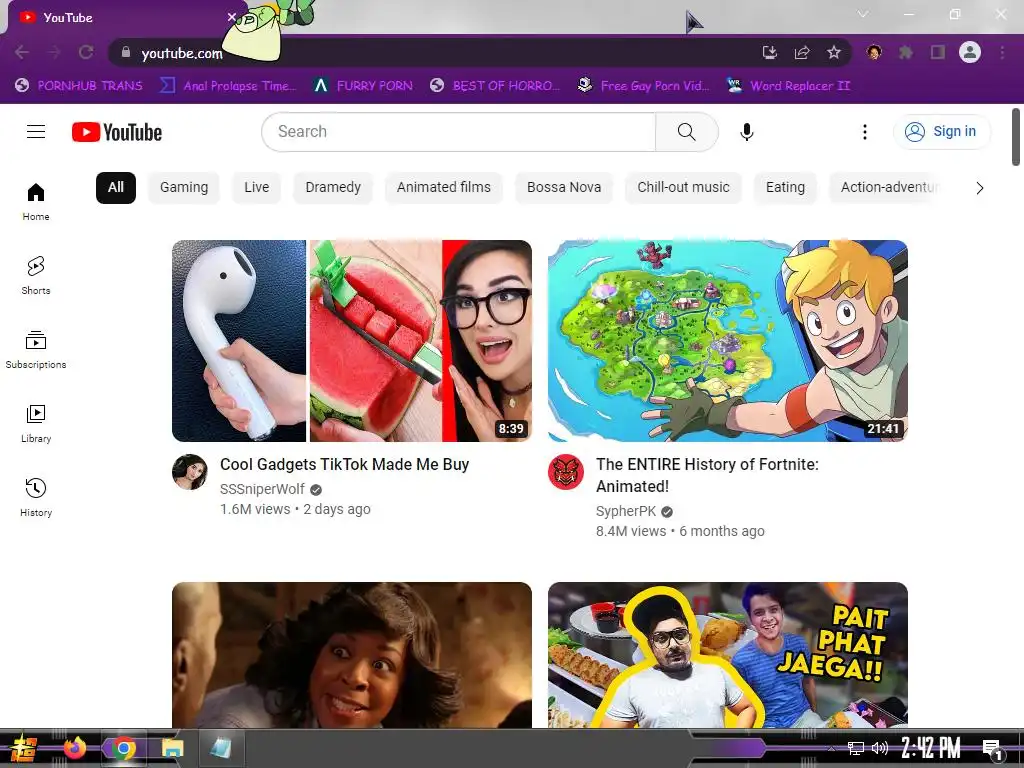
Task: Click the 2:42 PM taskbar clock
Action: pyautogui.click(x=931, y=748)
